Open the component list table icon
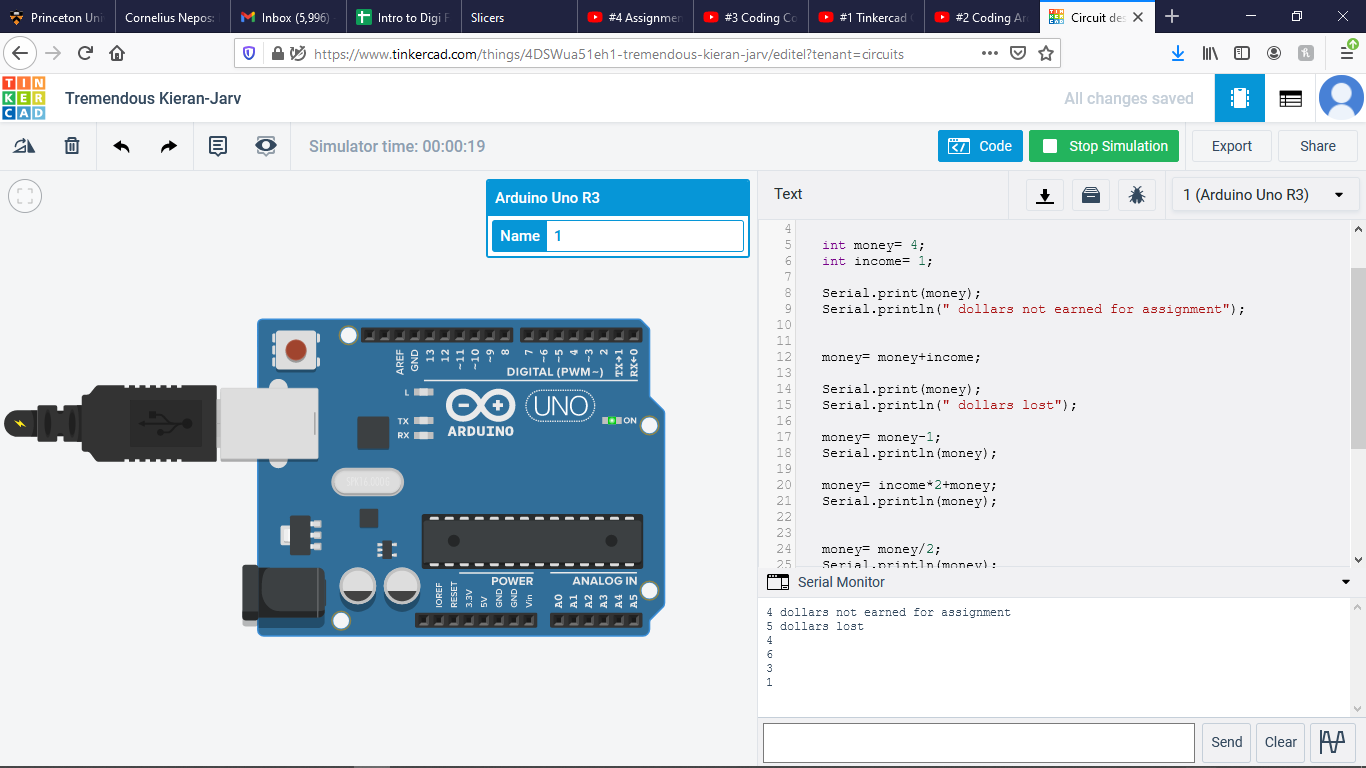The image size is (1366, 768). [1291, 98]
